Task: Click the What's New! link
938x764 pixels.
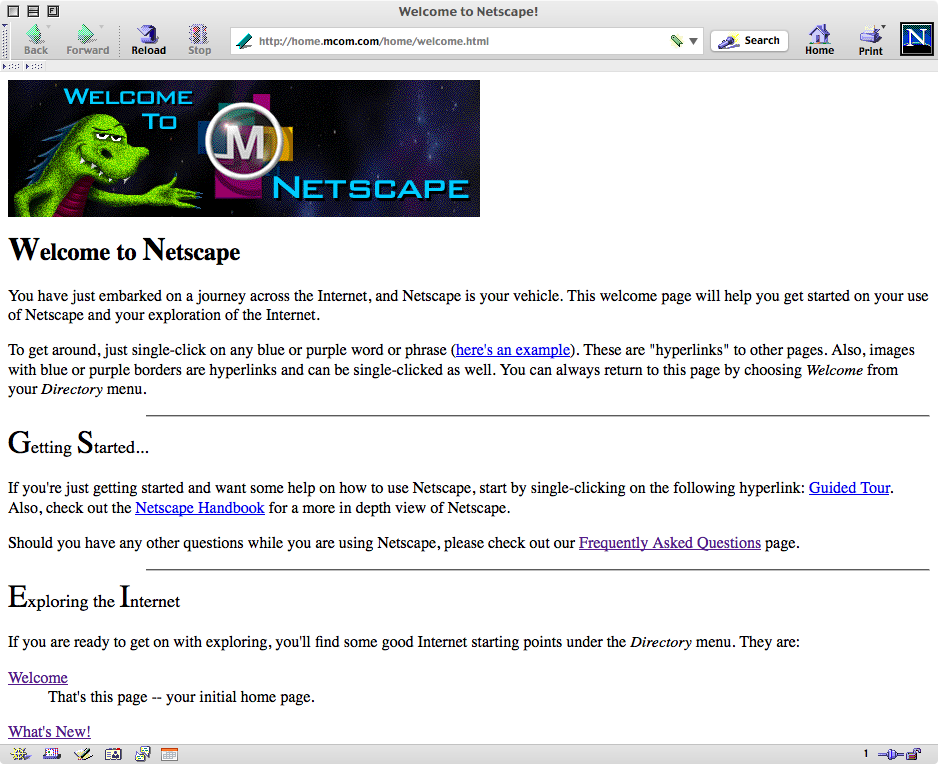Action: coord(49,732)
